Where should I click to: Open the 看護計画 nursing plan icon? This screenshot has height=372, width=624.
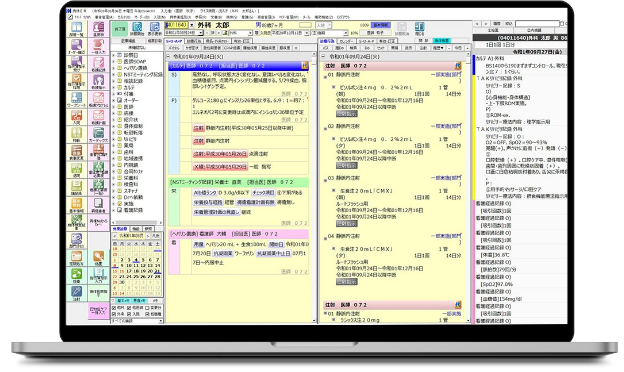click(99, 117)
